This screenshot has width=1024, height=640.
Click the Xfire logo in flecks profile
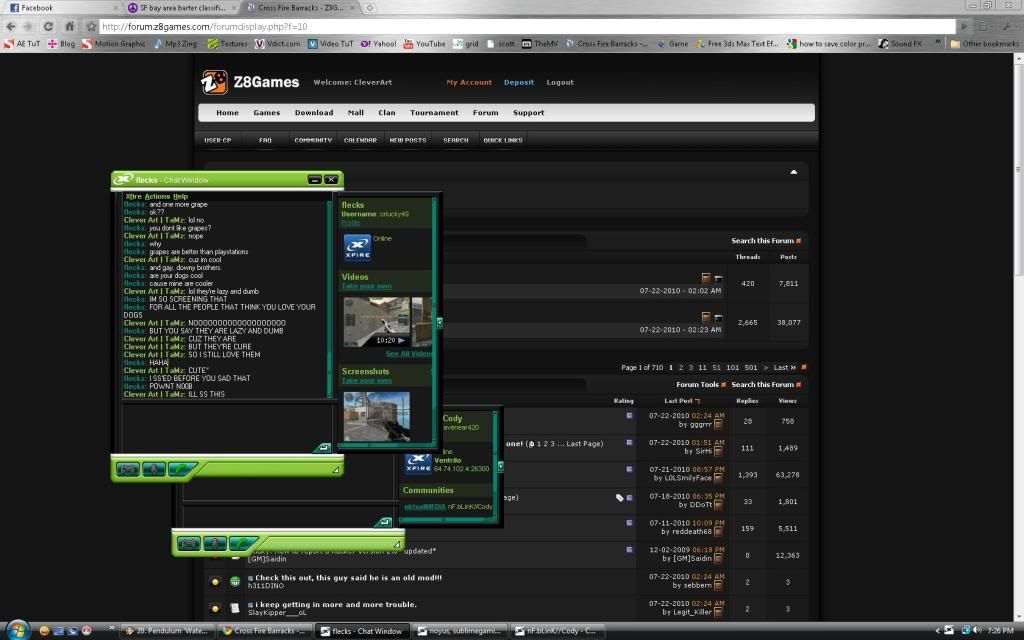357,247
